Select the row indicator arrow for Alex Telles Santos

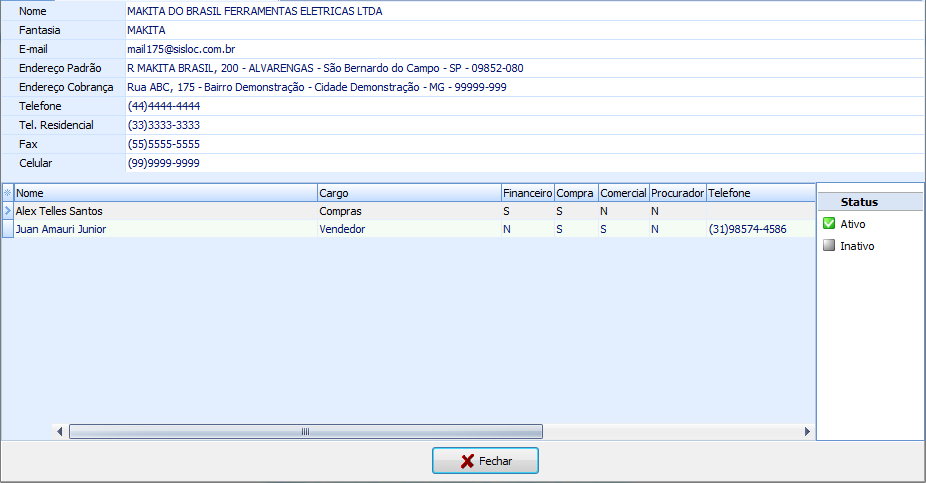click(8, 211)
